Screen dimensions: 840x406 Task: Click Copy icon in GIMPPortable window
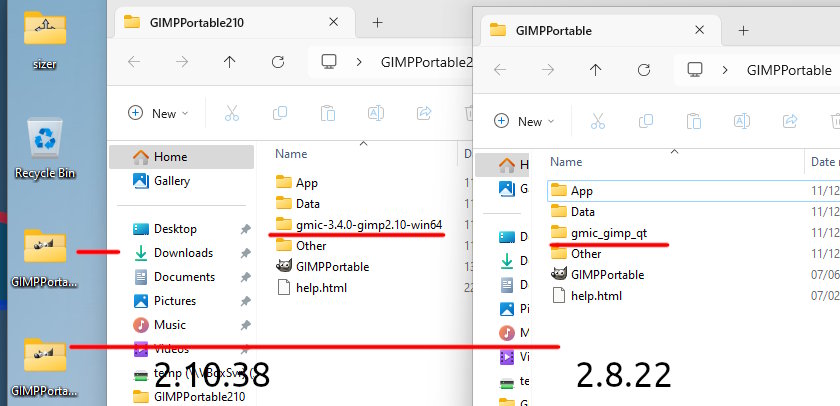point(646,121)
